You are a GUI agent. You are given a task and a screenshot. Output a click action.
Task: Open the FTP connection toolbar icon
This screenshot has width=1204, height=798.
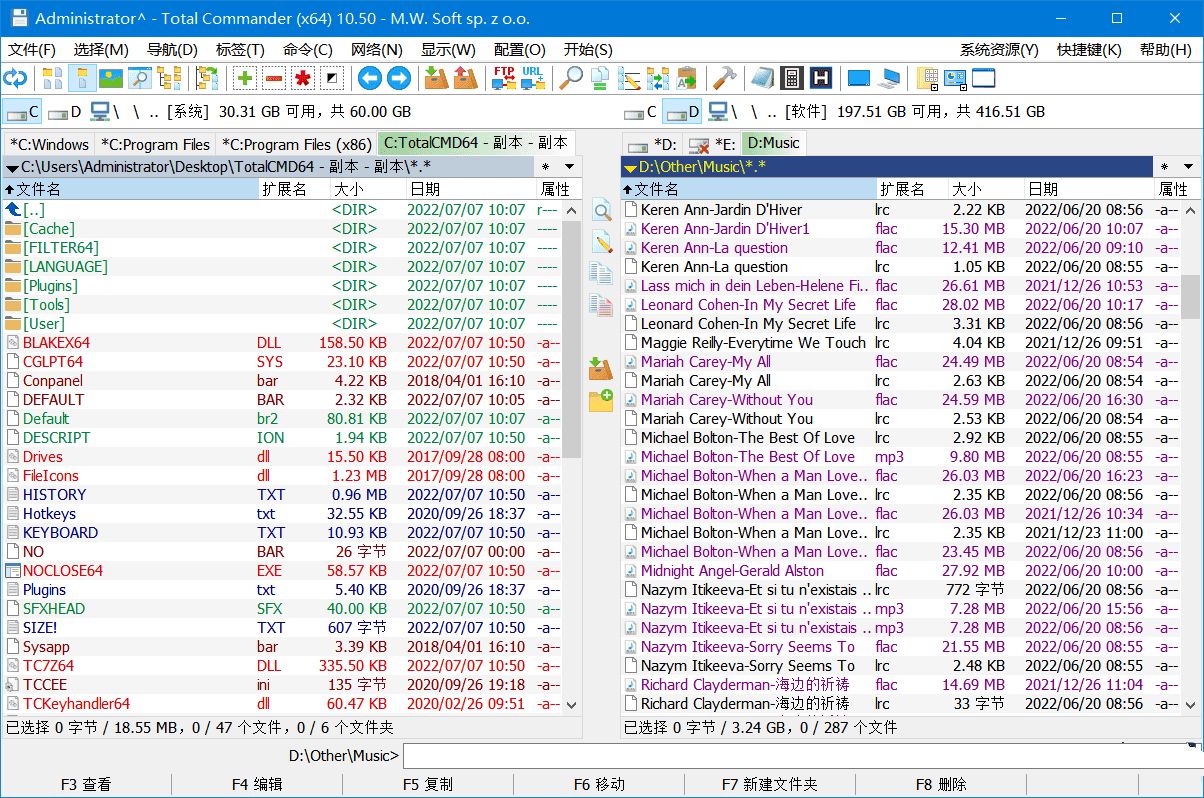tap(503, 78)
